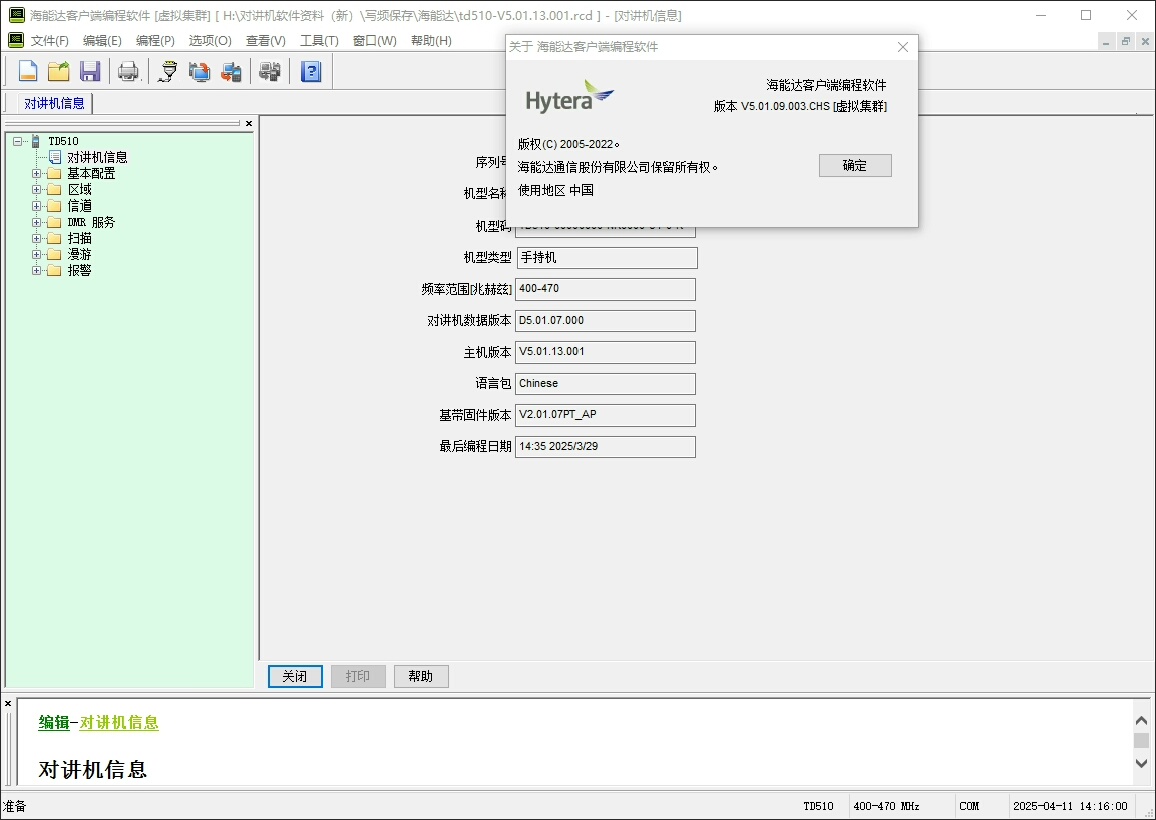Expand the 信道 tree node
The image size is (1156, 820).
tap(37, 206)
